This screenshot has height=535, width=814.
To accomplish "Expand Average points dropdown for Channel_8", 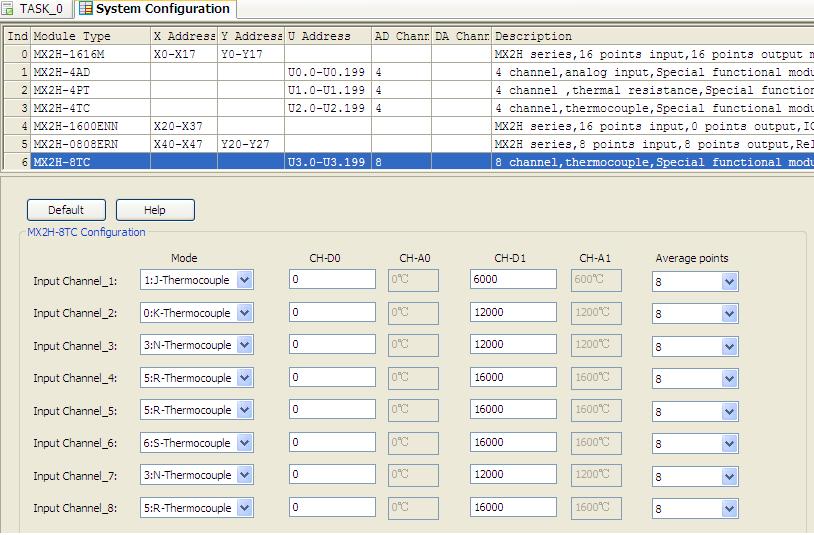I will click(x=729, y=509).
